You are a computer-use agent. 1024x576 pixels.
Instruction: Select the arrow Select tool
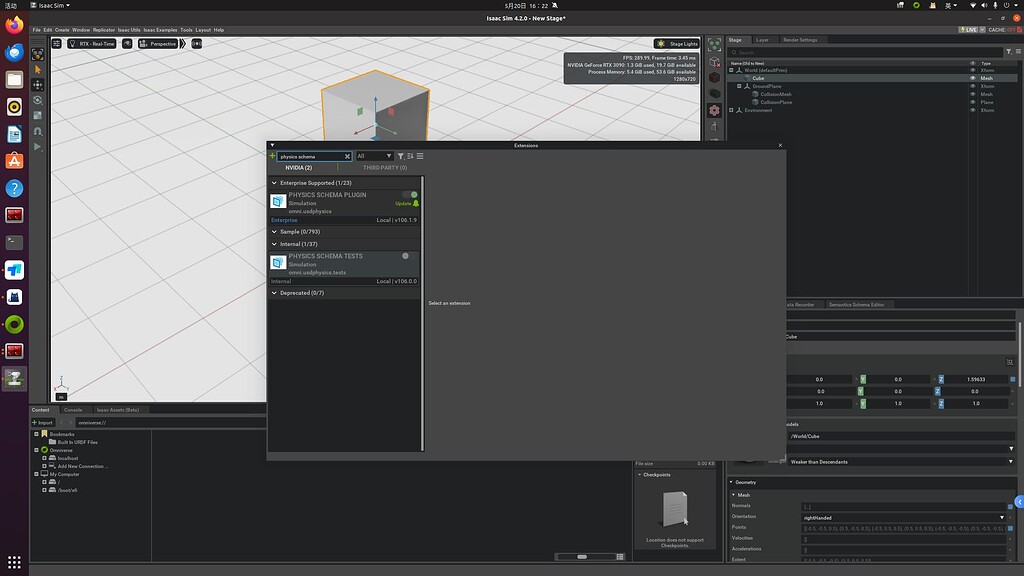click(x=37, y=70)
